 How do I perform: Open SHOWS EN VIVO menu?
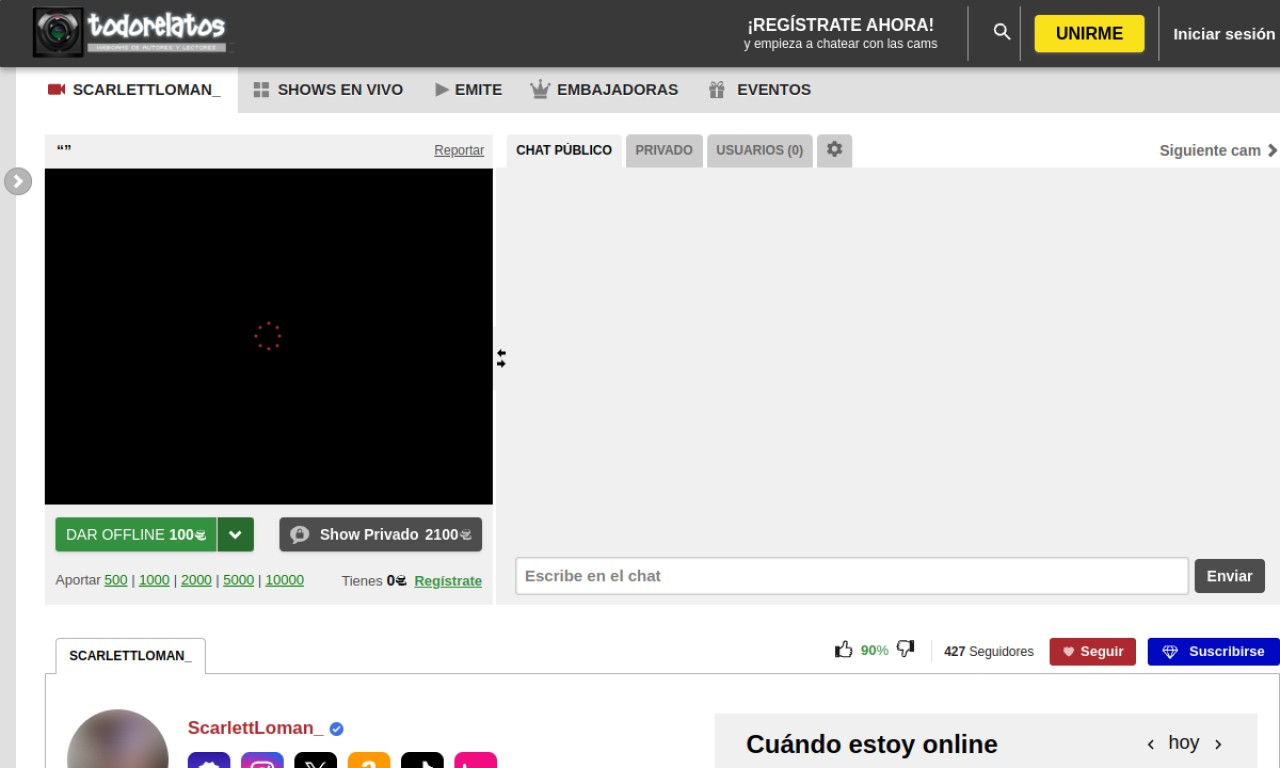click(x=328, y=89)
